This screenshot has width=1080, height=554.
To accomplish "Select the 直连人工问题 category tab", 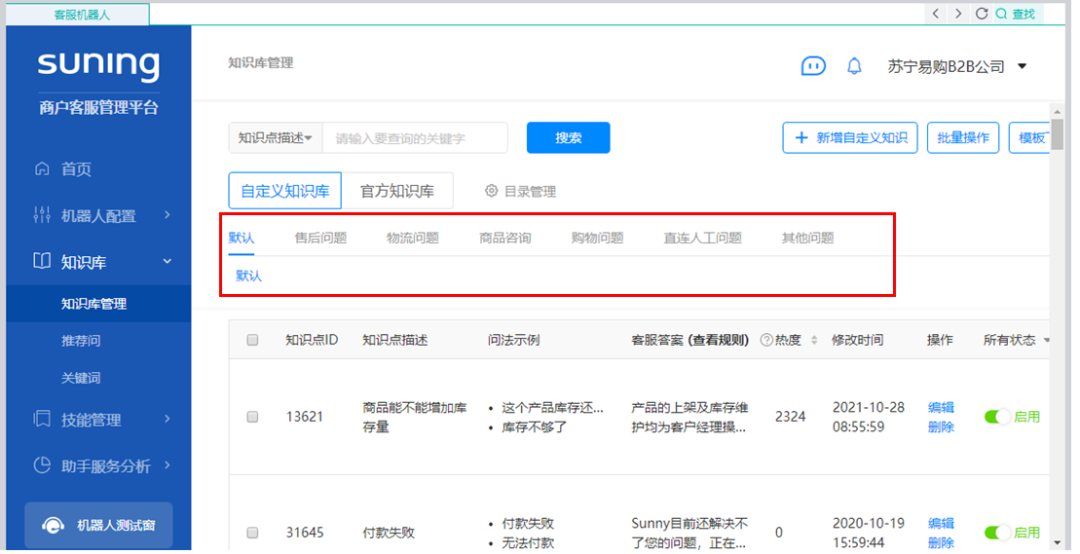I will point(703,238).
